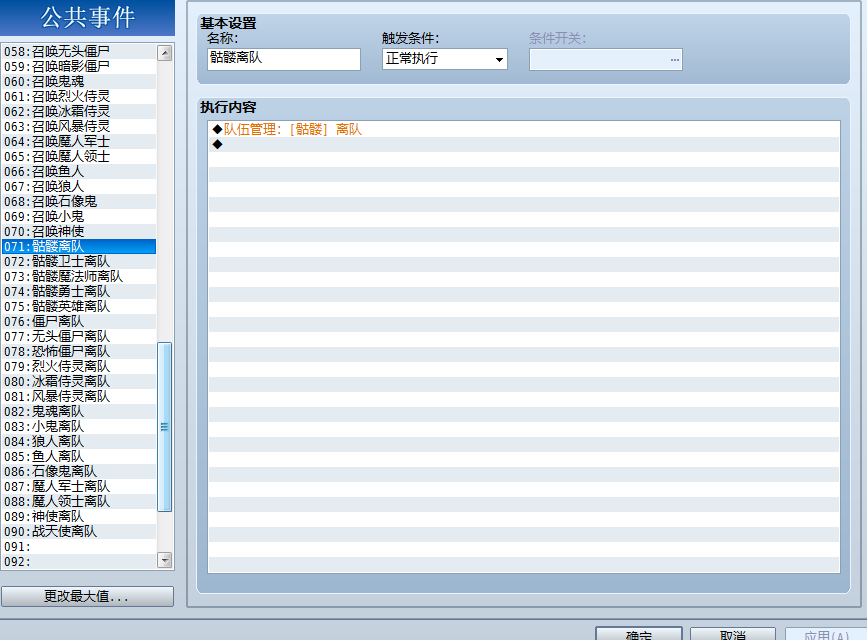Select list item 063:召唤风暴侍灵
The height and width of the screenshot is (640, 867).
[x=79, y=126]
